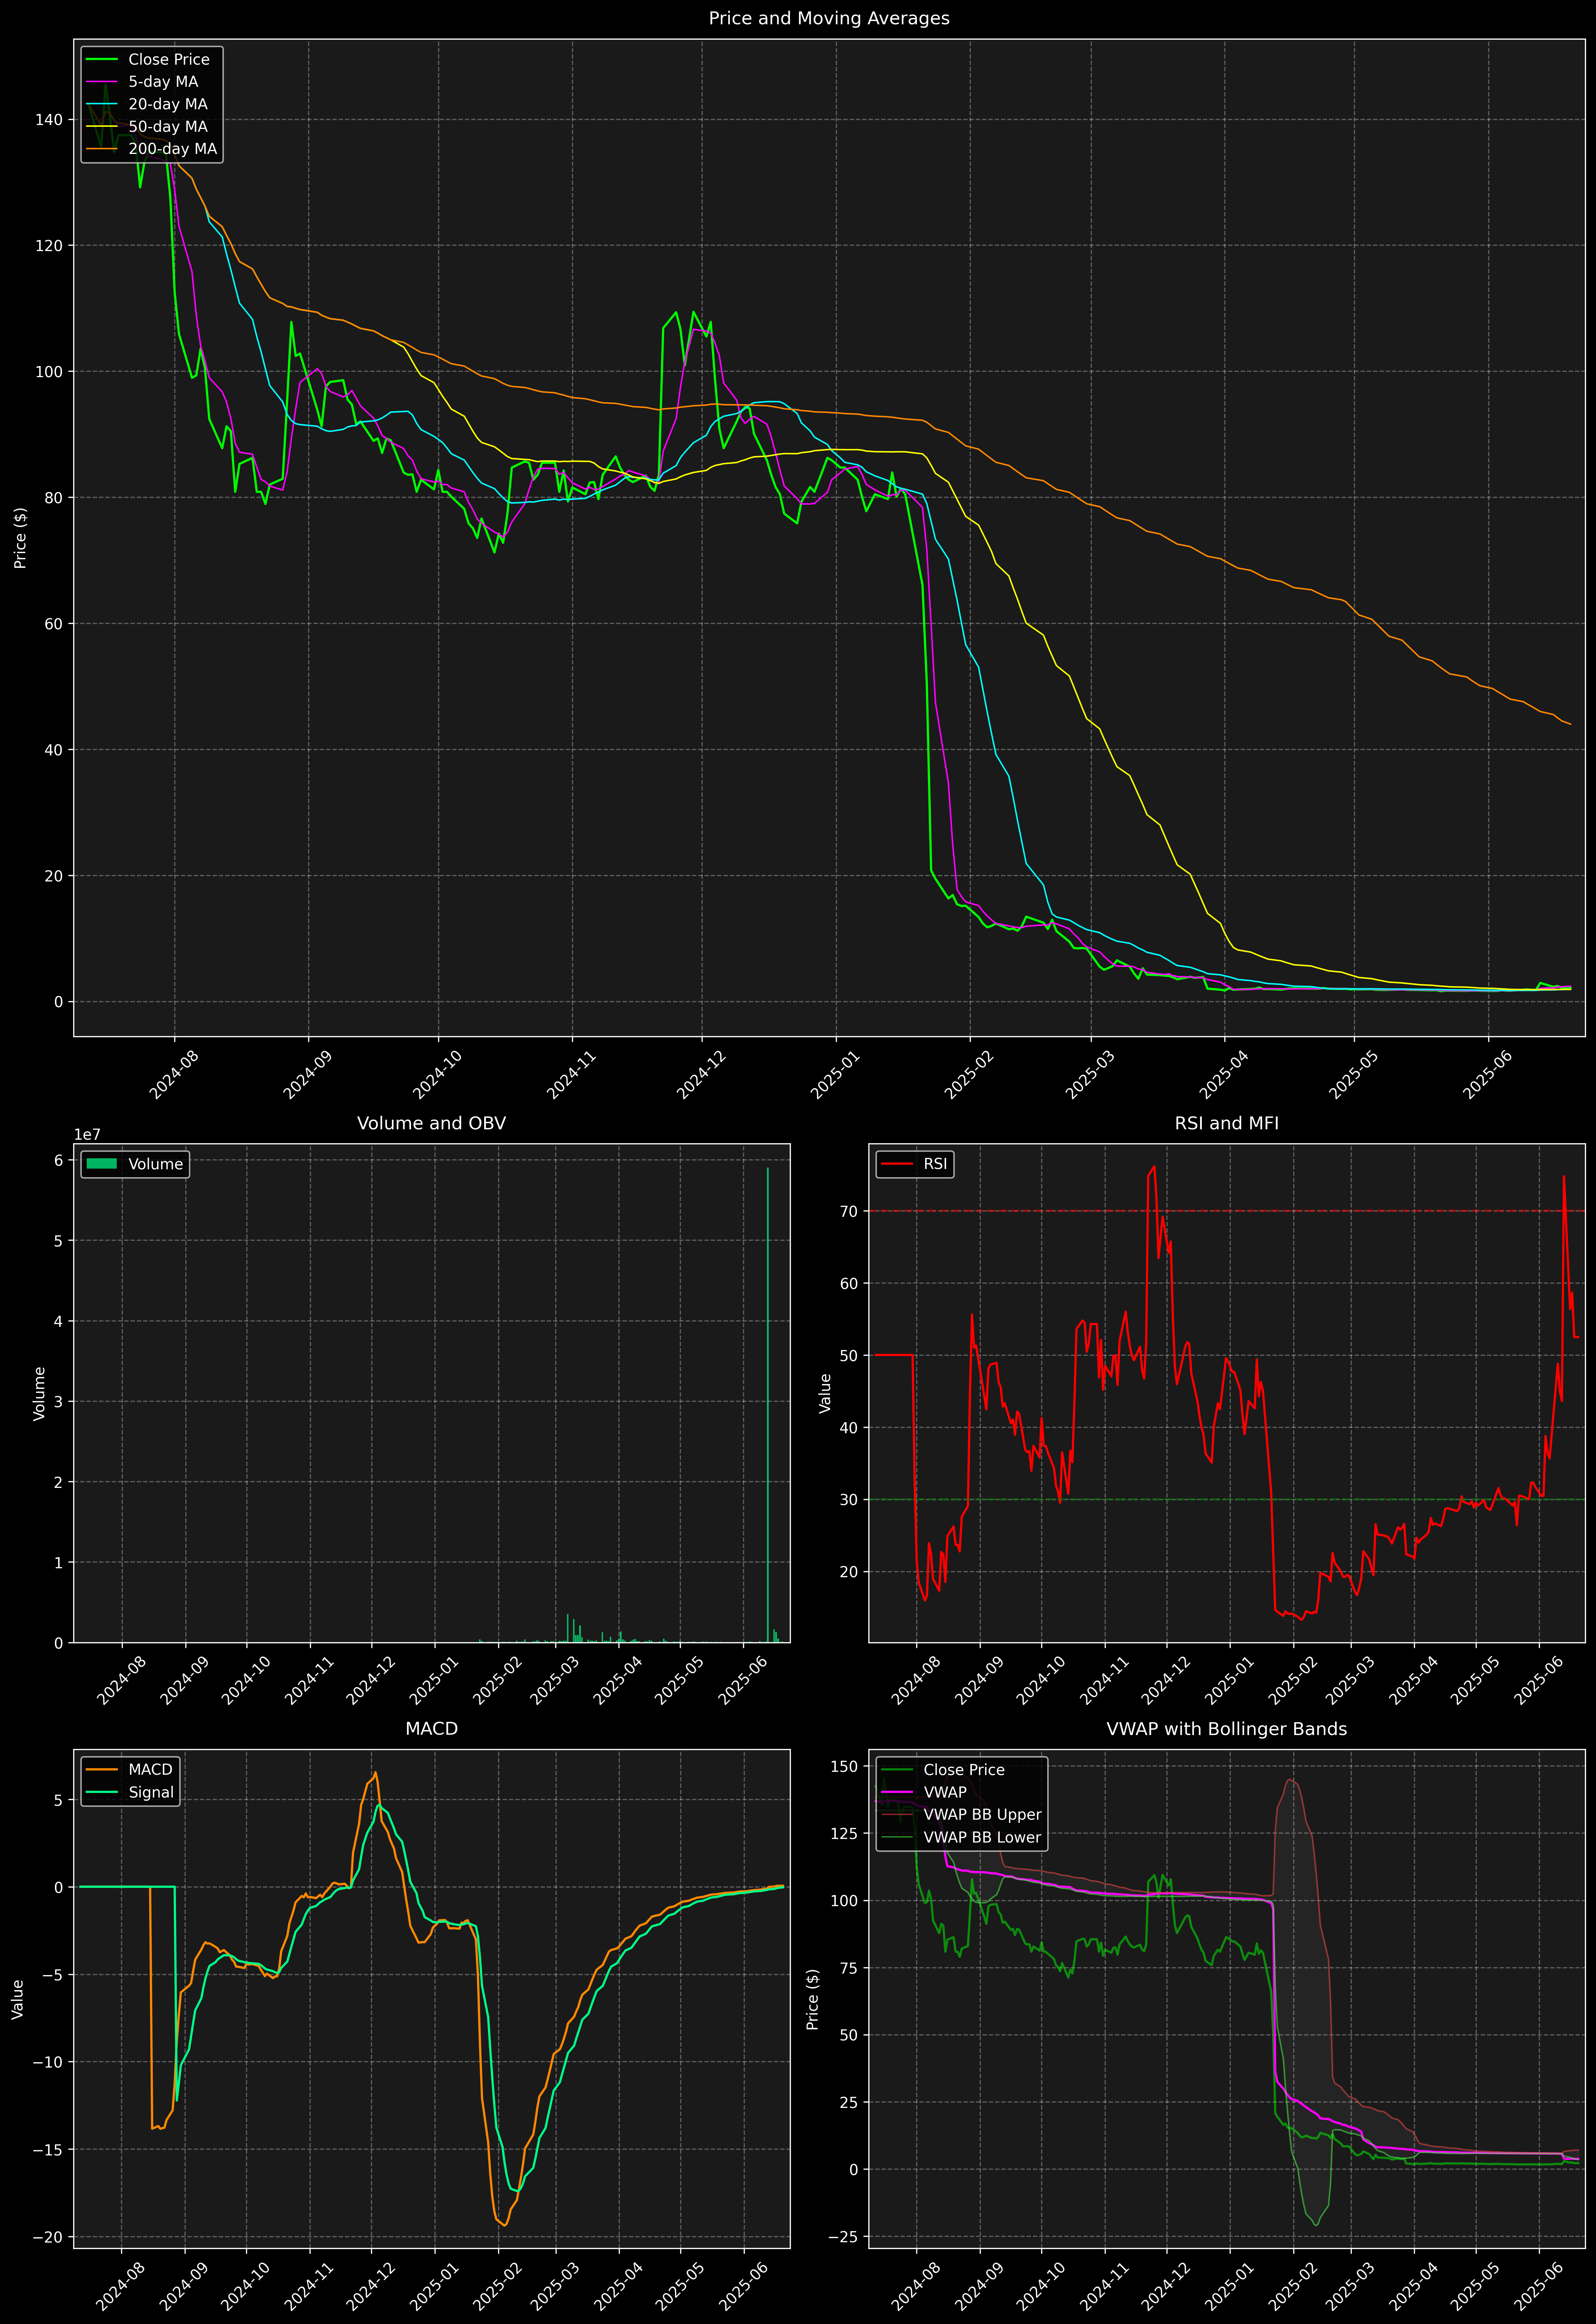
Task: Click the "Price and Moving Averages" chart title
Action: 829,18
